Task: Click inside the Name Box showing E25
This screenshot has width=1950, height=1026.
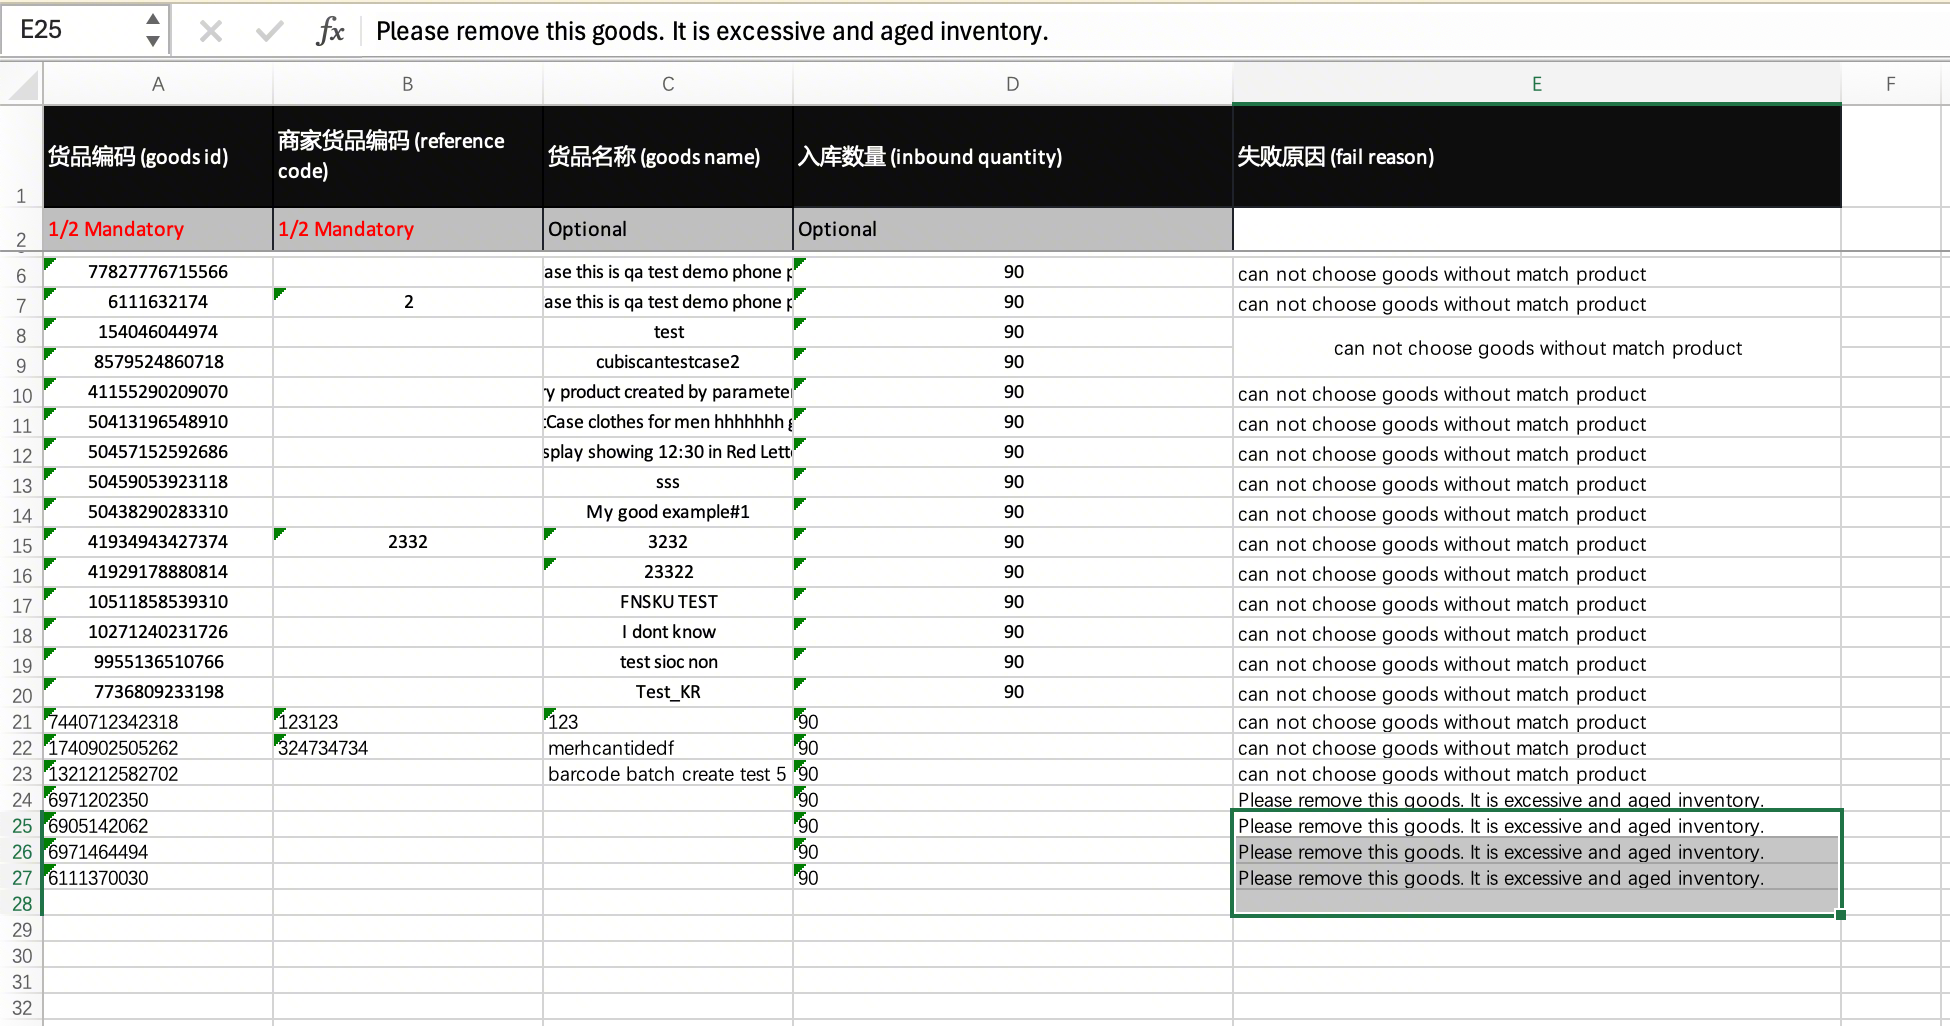Action: 70,30
